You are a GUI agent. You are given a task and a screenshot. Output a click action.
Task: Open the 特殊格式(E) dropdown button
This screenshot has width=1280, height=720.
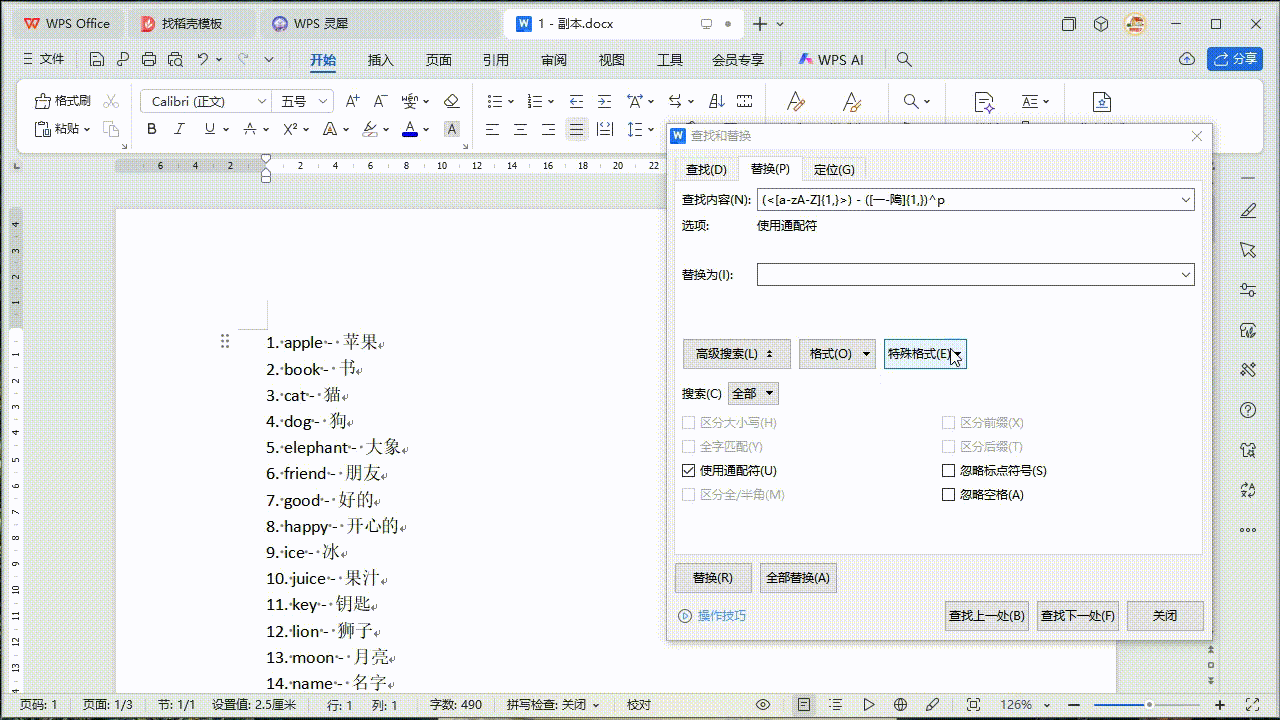925,354
